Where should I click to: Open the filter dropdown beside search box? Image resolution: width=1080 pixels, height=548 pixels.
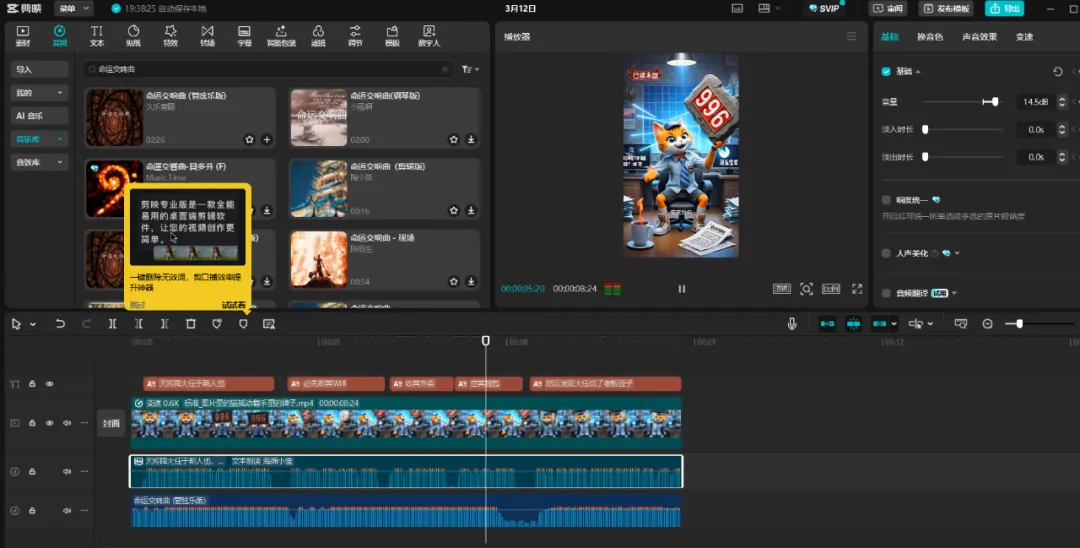coord(471,70)
